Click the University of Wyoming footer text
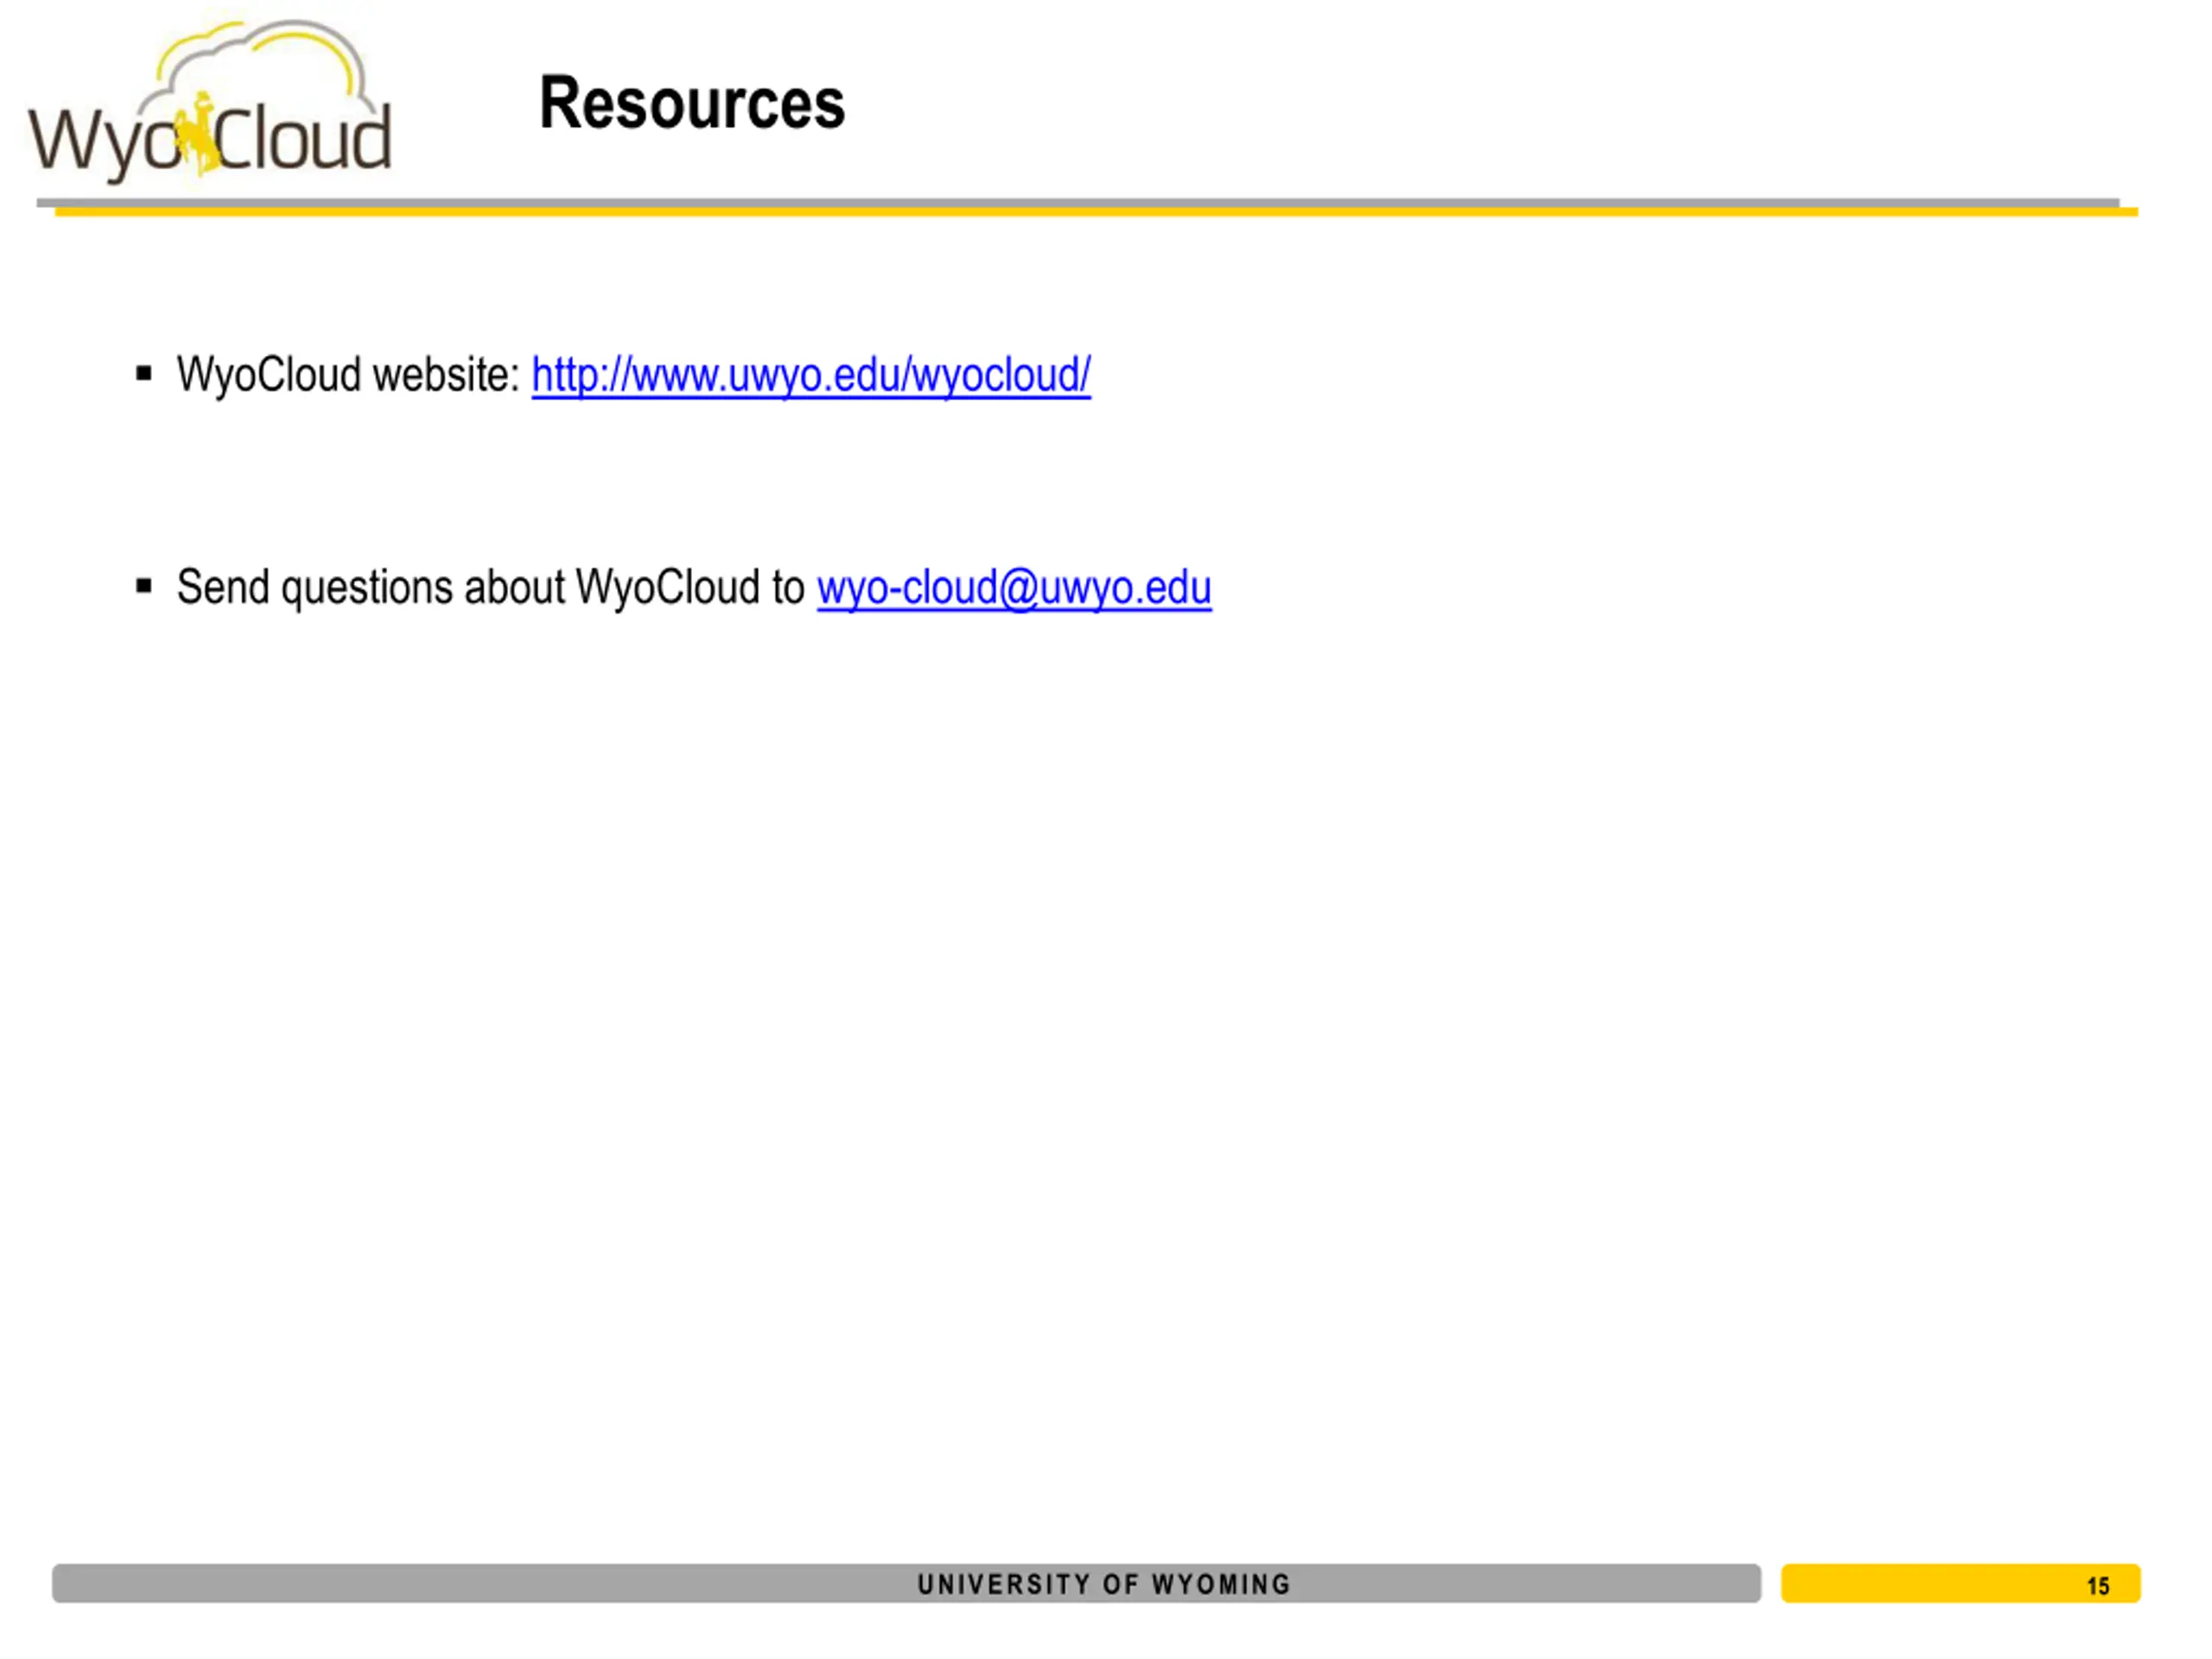The height and width of the screenshot is (1659, 2212). pyautogui.click(x=1104, y=1584)
